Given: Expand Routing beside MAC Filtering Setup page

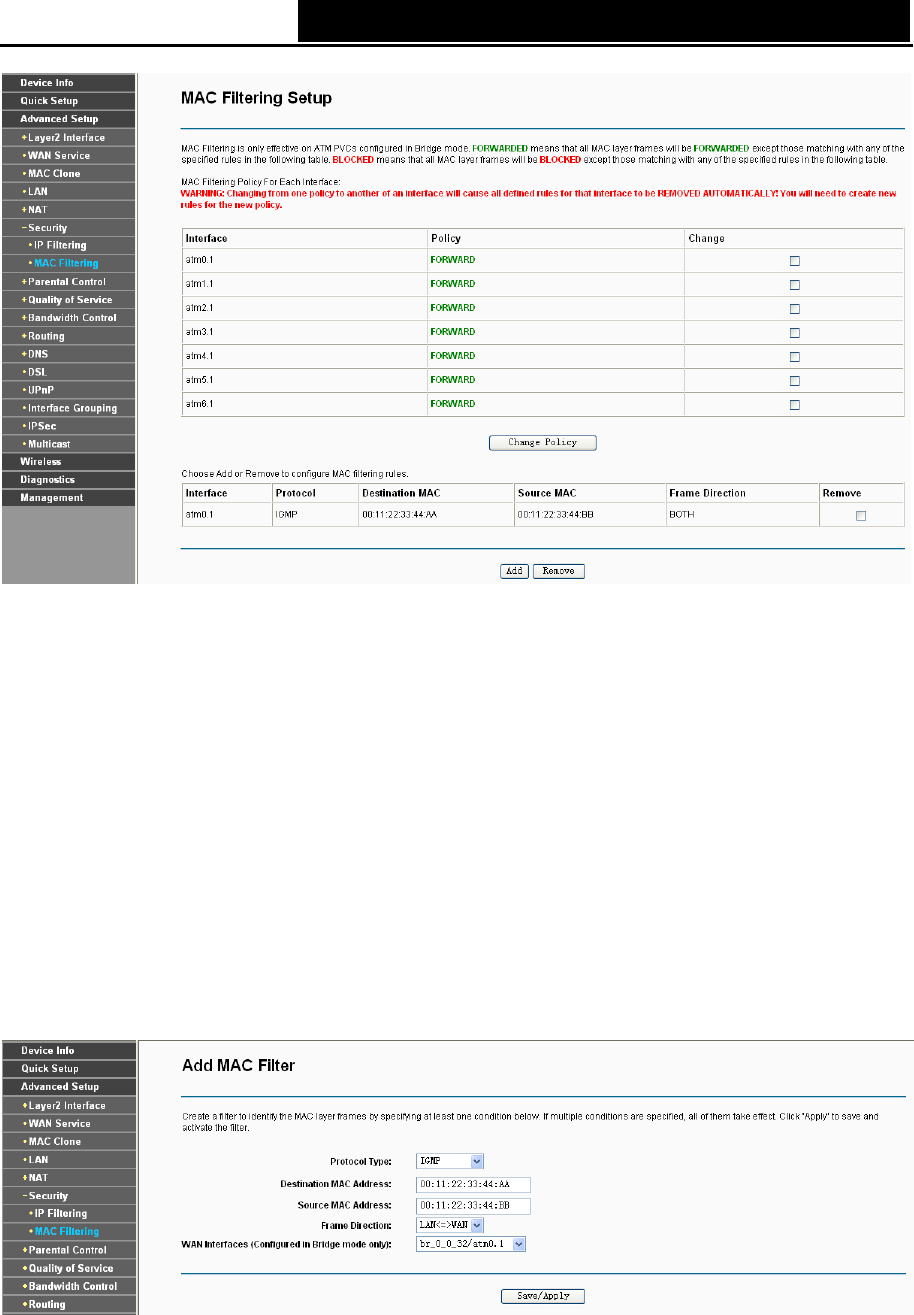Looking at the screenshot, I should [68, 336].
